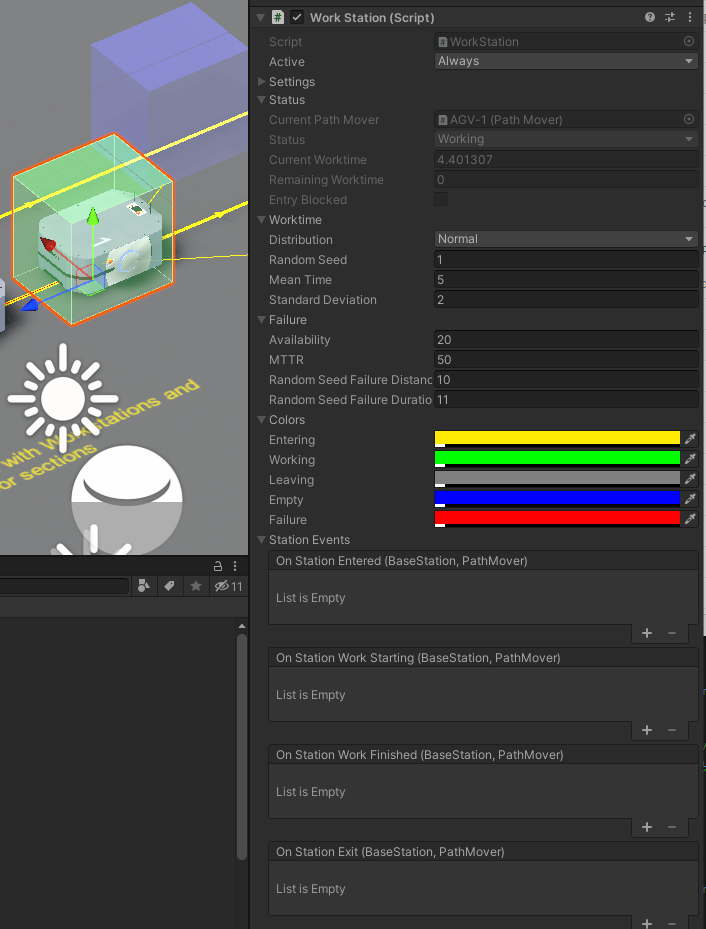Open the Work Station component help reference
Screen dimensions: 706x929
650,17
